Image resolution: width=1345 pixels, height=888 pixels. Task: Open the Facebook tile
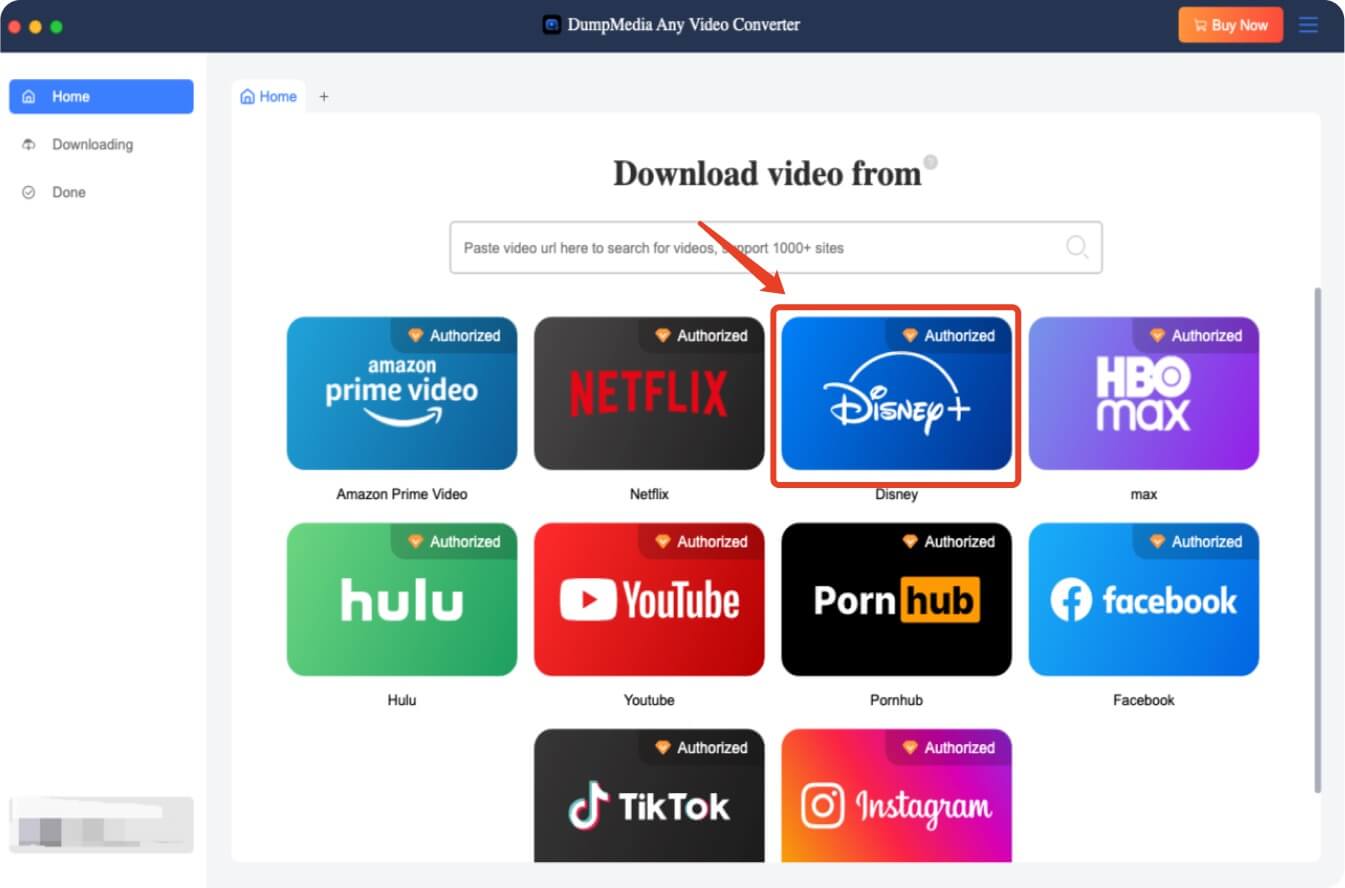(x=1143, y=599)
